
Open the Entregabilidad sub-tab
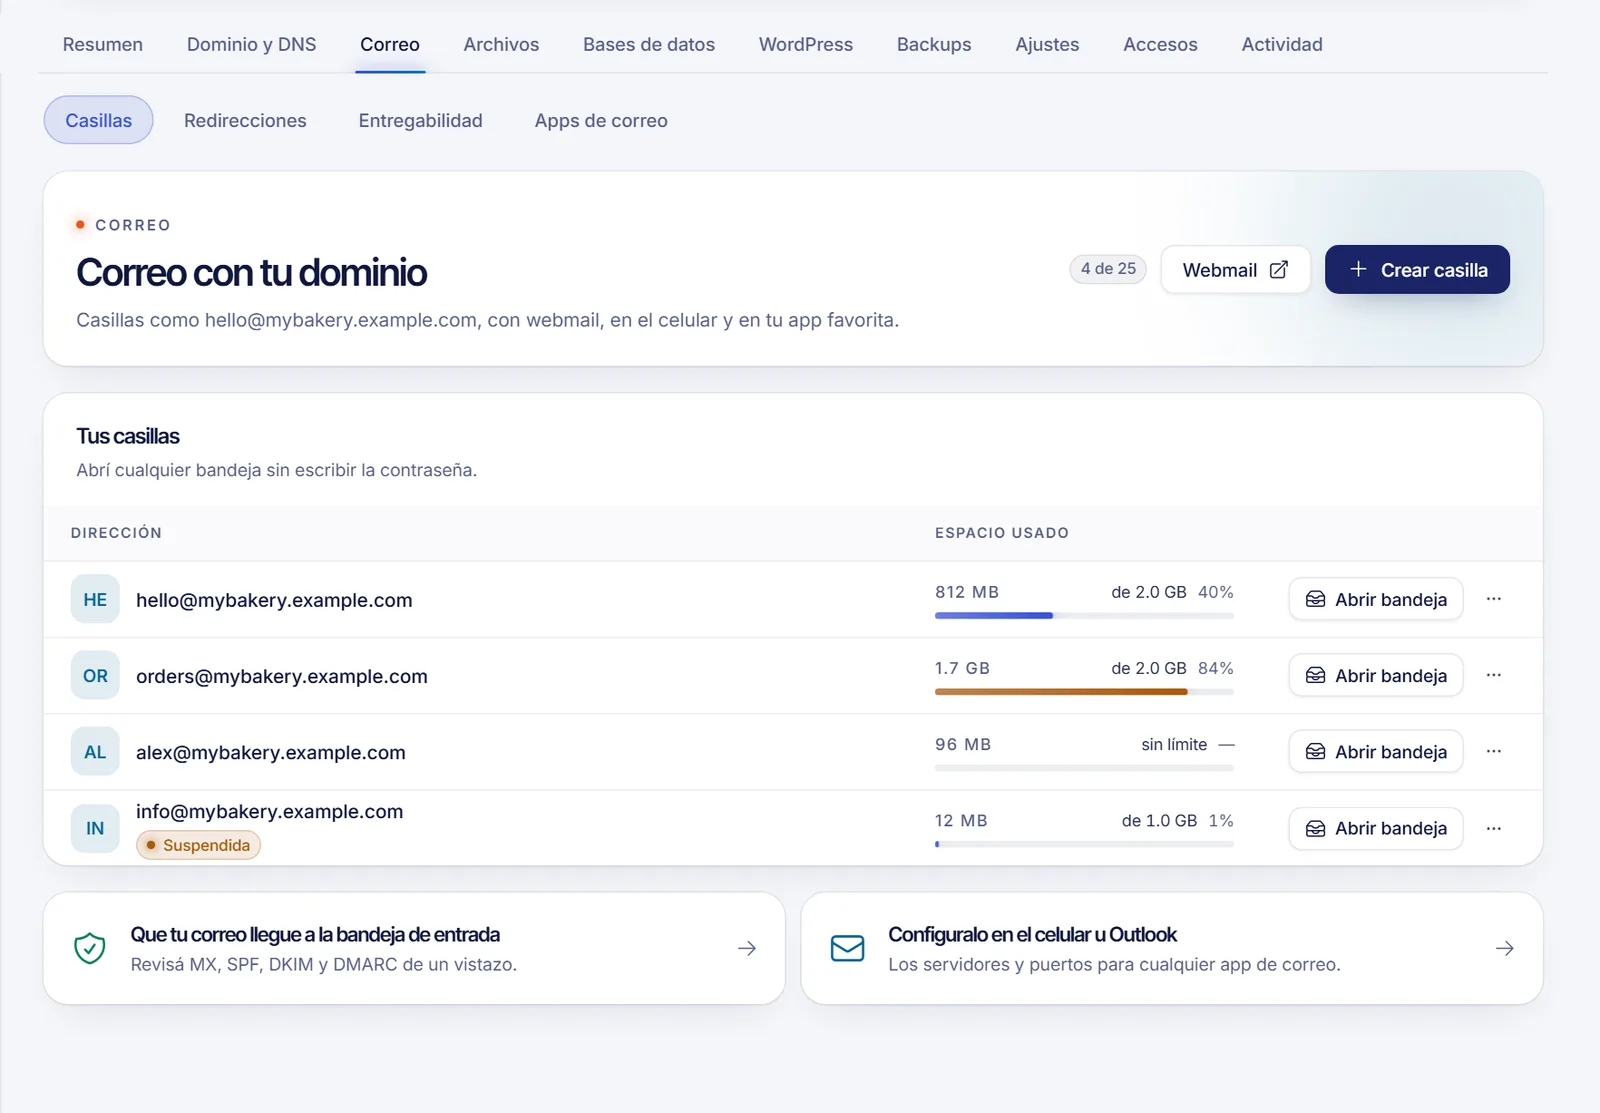point(421,120)
